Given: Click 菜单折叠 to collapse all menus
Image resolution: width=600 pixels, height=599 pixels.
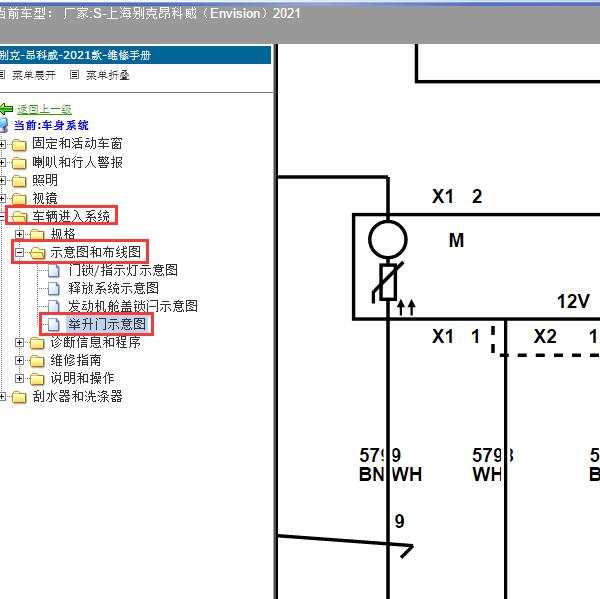Looking at the screenshot, I should [108, 75].
